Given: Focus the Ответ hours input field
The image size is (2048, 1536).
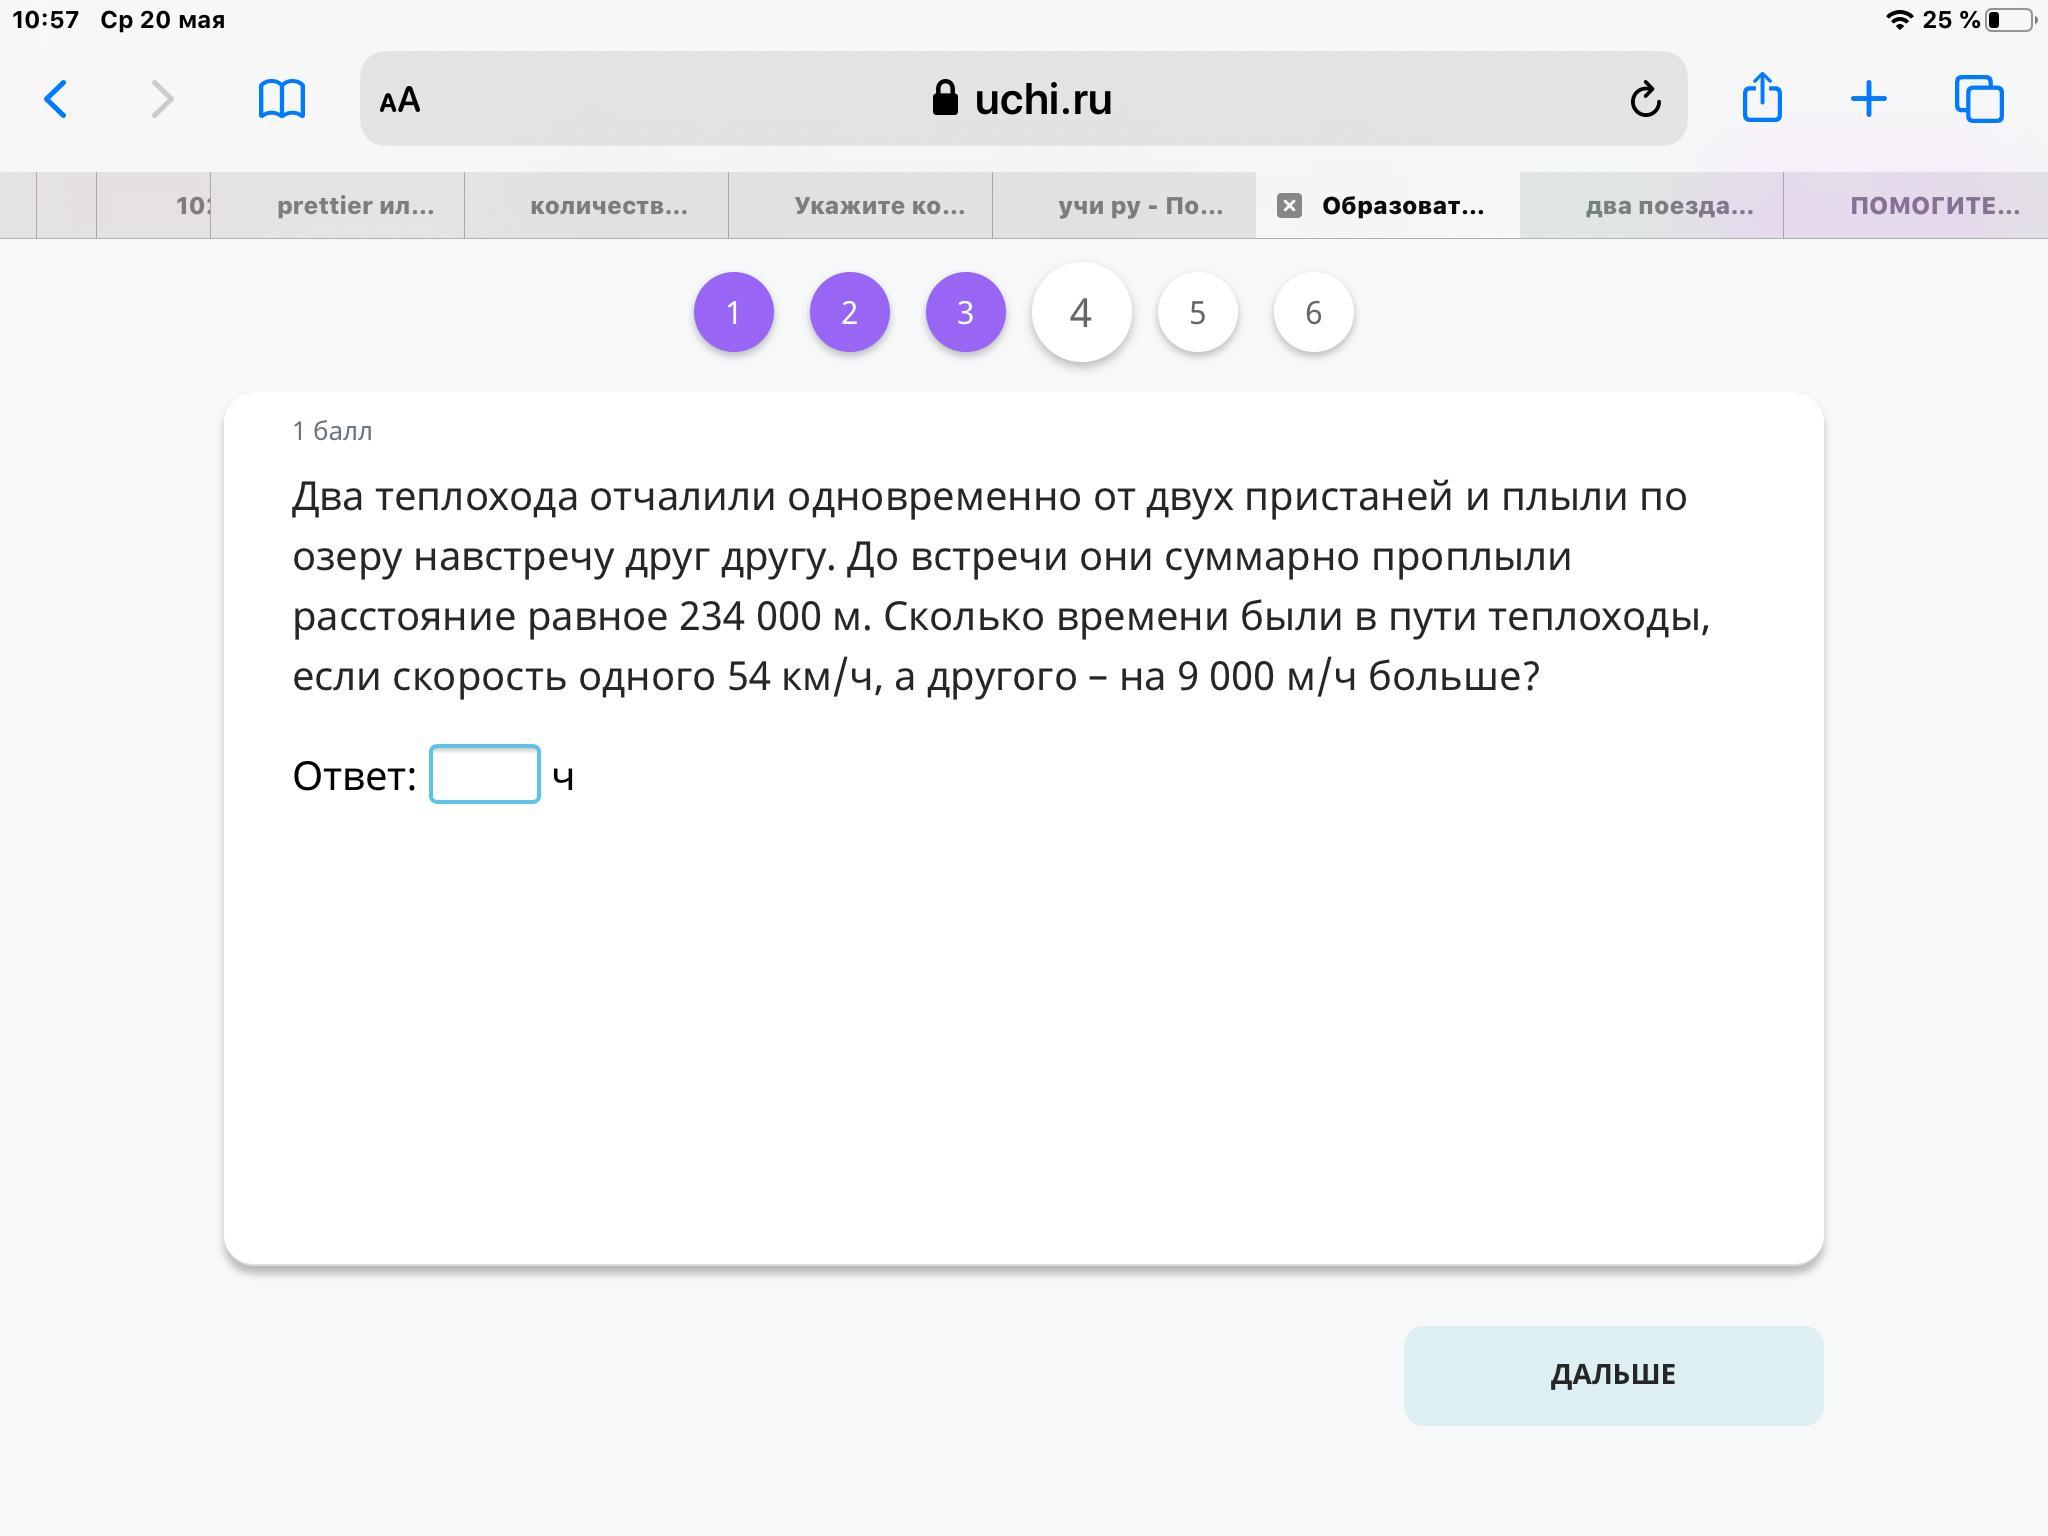Looking at the screenshot, I should point(485,774).
